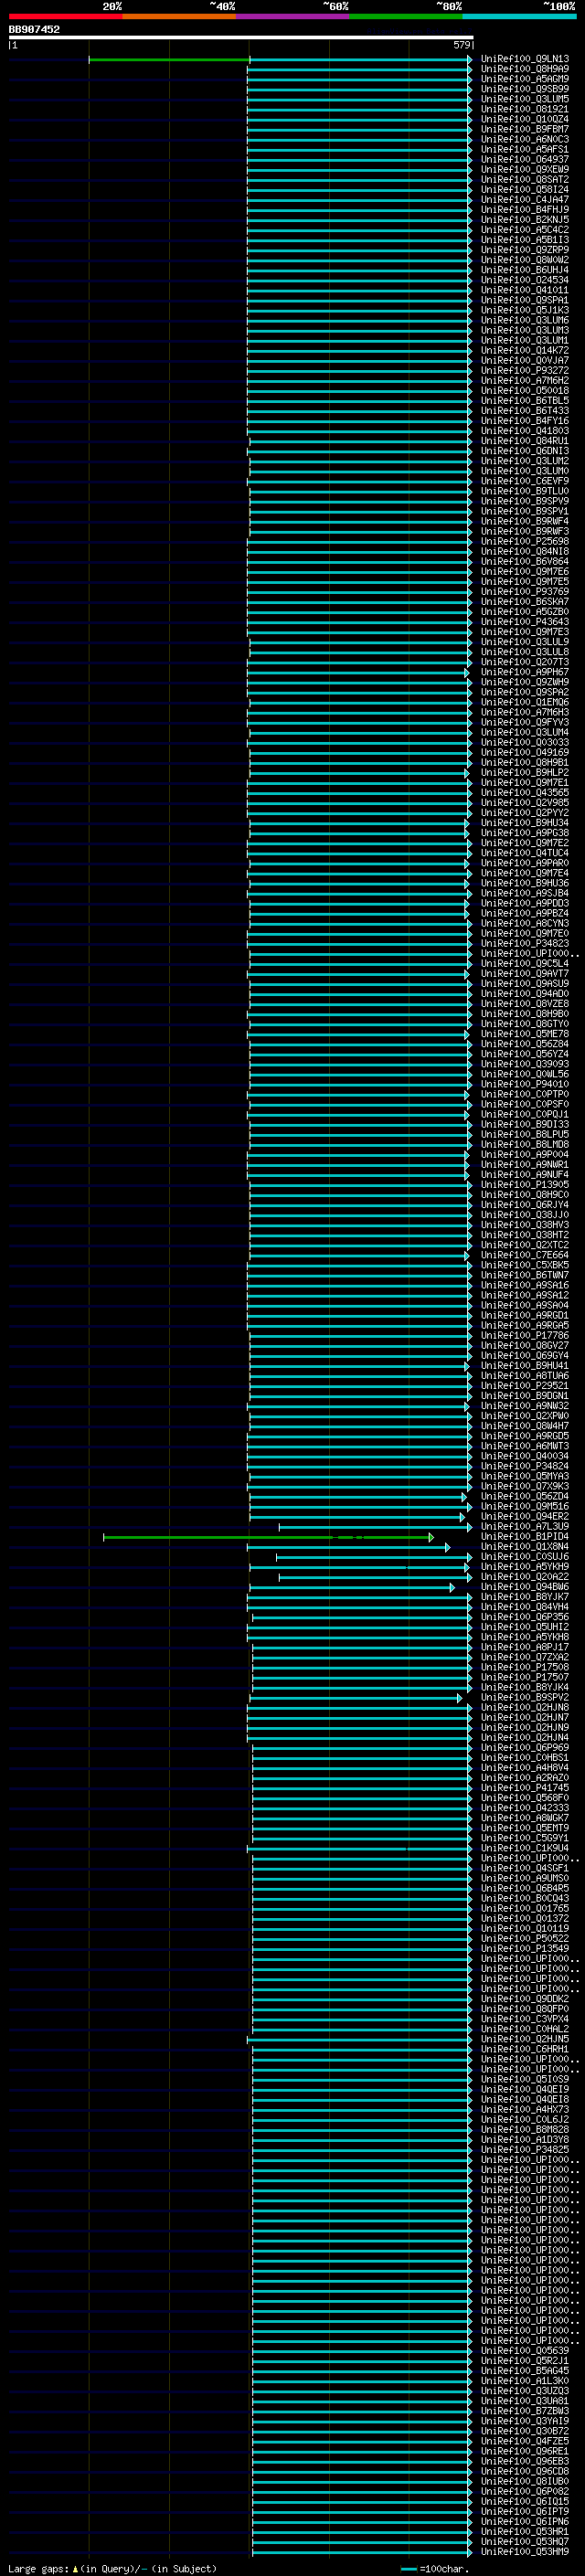Click the orange ~40% identity legend segment
Screen dimensions: 585x2576
(179, 16)
